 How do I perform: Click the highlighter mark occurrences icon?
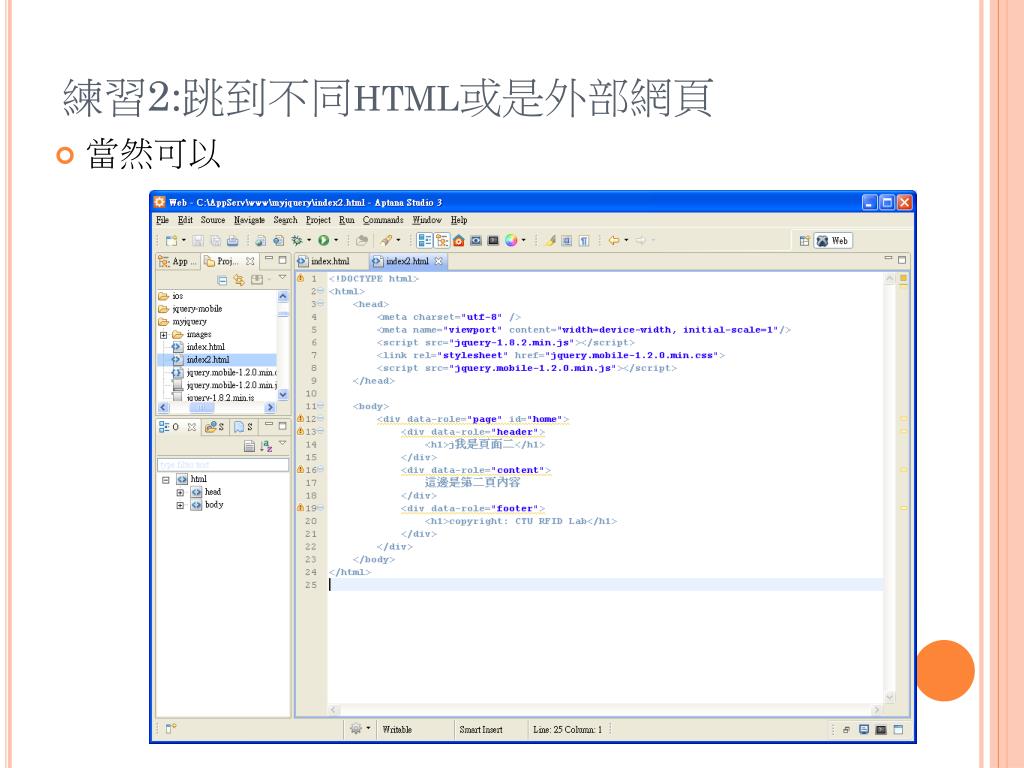pyautogui.click(x=550, y=241)
